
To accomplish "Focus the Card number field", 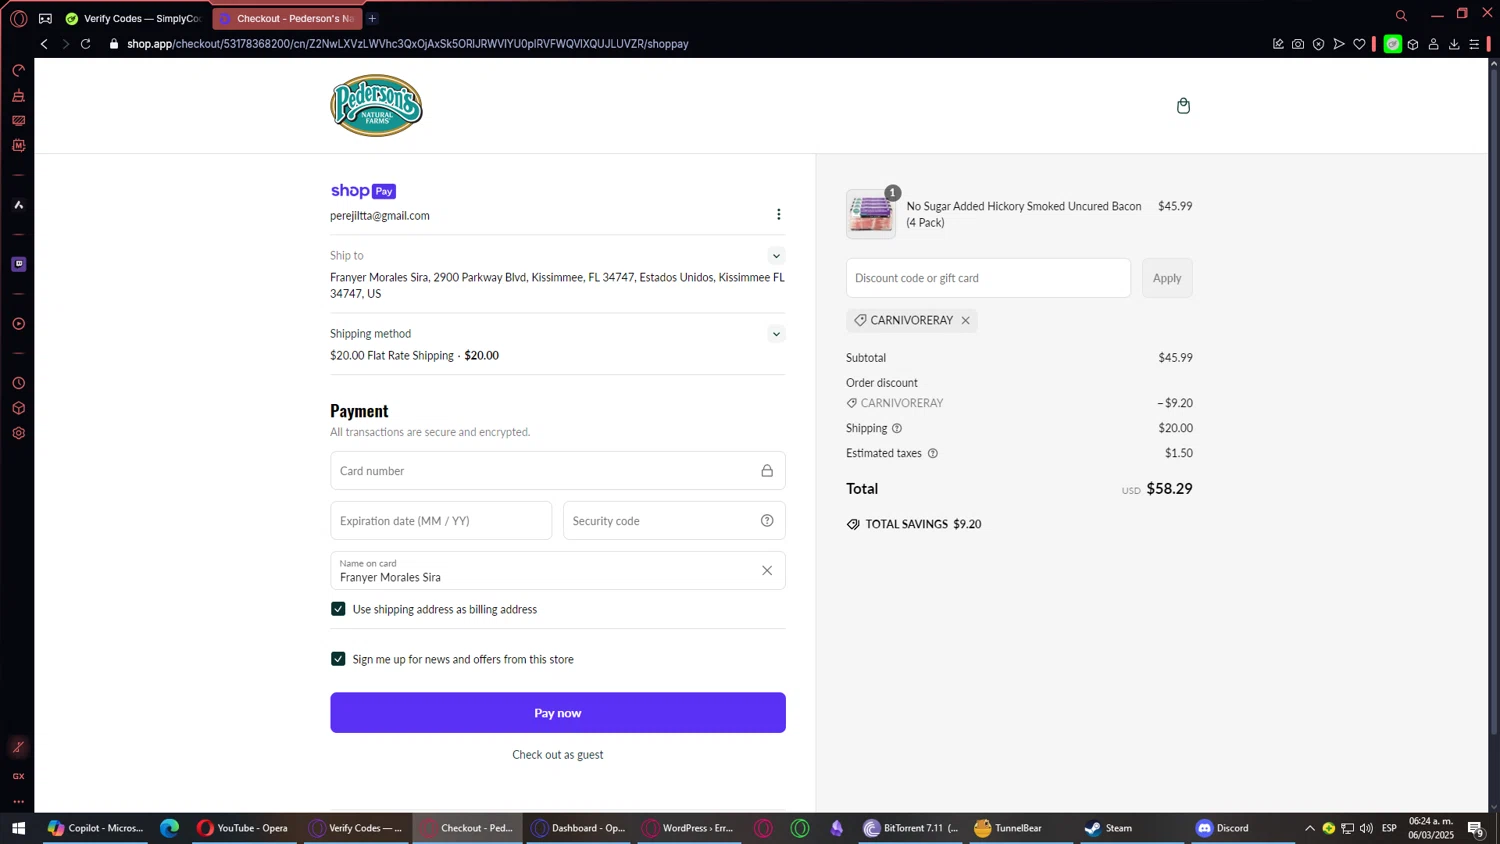I will (x=558, y=471).
